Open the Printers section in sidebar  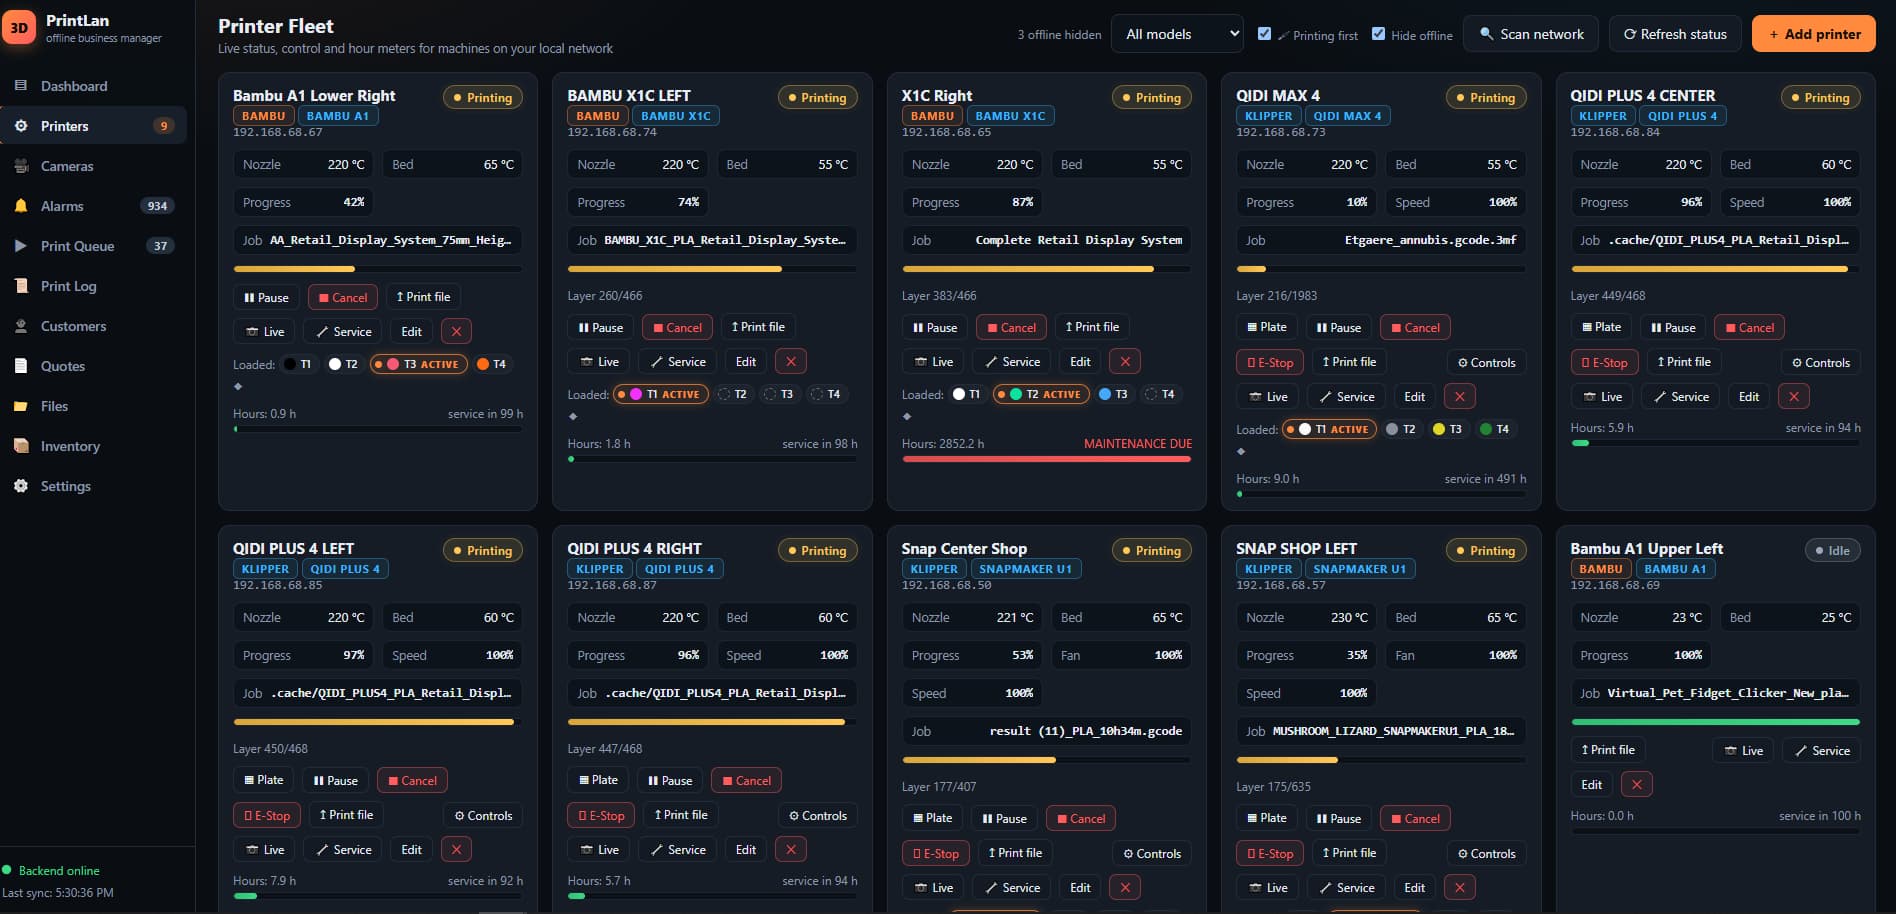point(93,126)
